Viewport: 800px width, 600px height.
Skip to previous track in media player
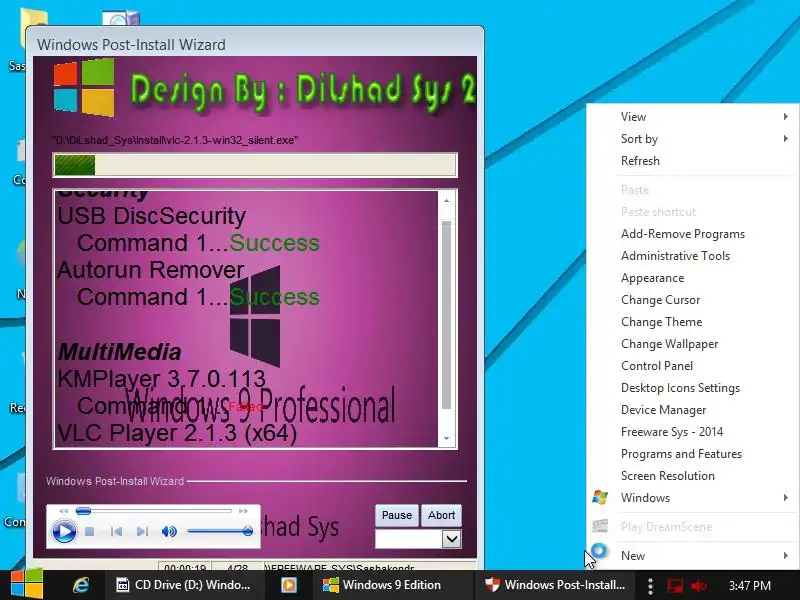(x=116, y=532)
